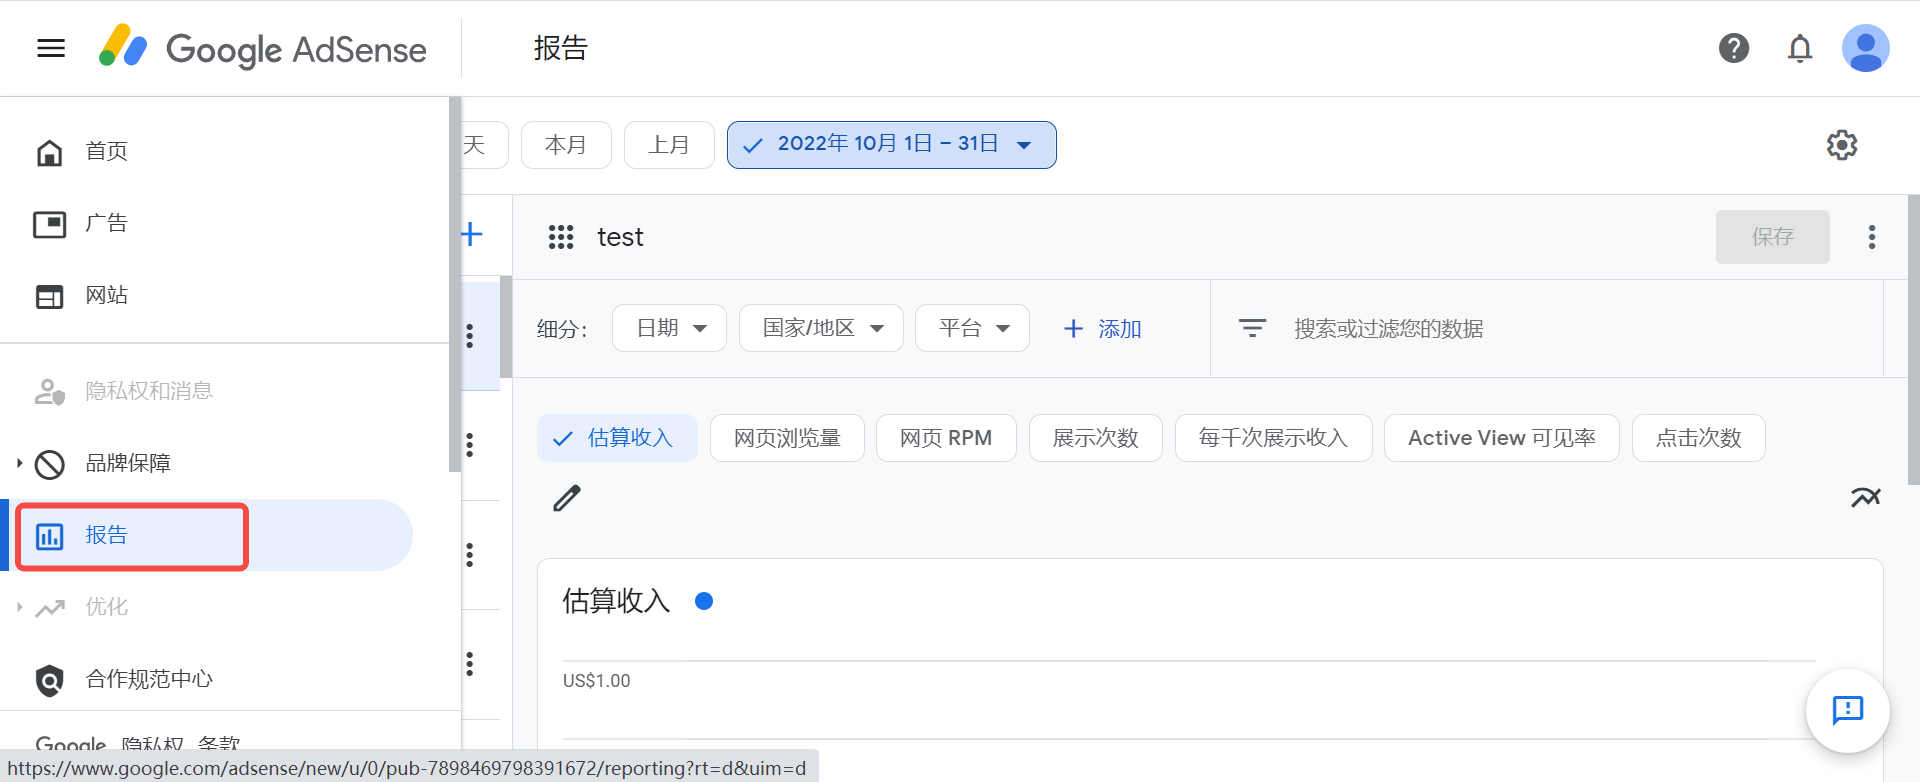This screenshot has width=1920, height=782.
Task: Click the help question mark icon
Action: [x=1733, y=48]
